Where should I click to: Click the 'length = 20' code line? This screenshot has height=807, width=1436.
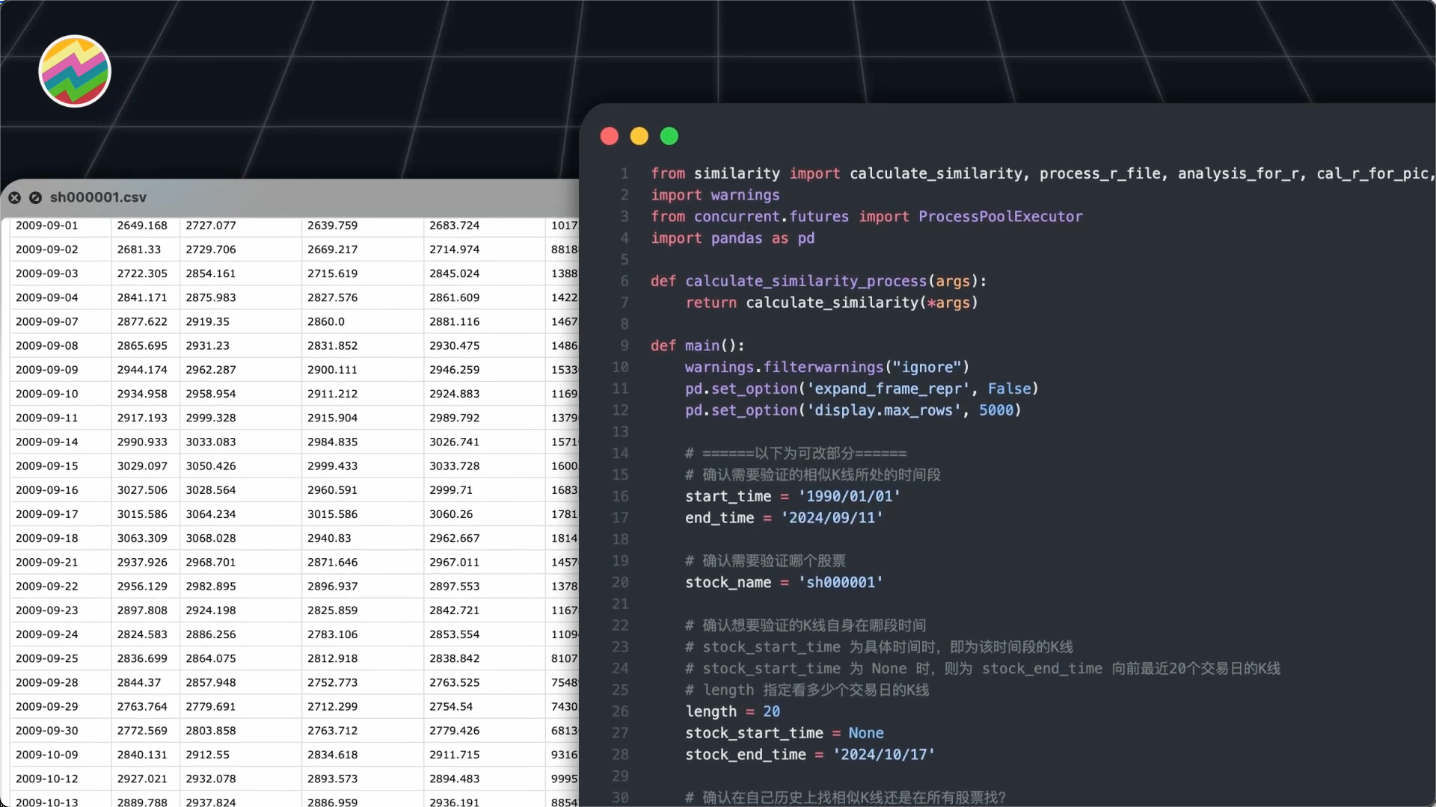(x=732, y=711)
